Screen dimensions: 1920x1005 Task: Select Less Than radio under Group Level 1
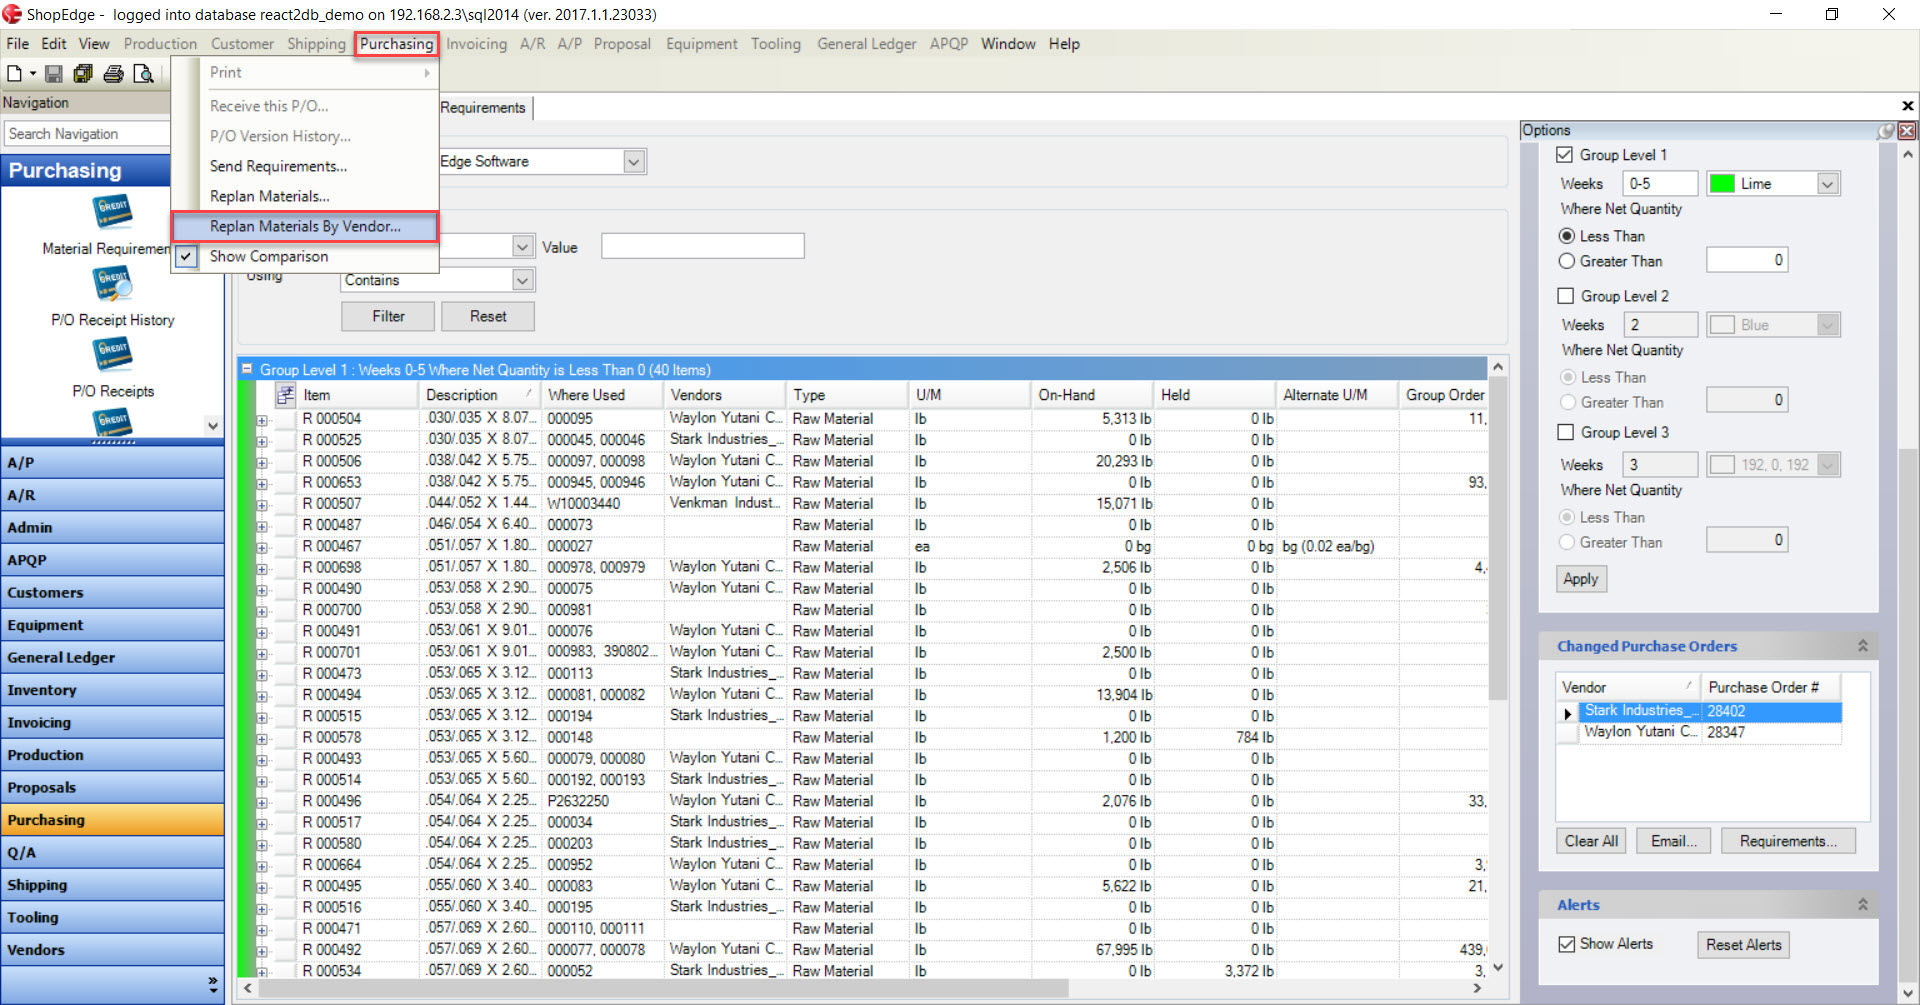[x=1567, y=236]
